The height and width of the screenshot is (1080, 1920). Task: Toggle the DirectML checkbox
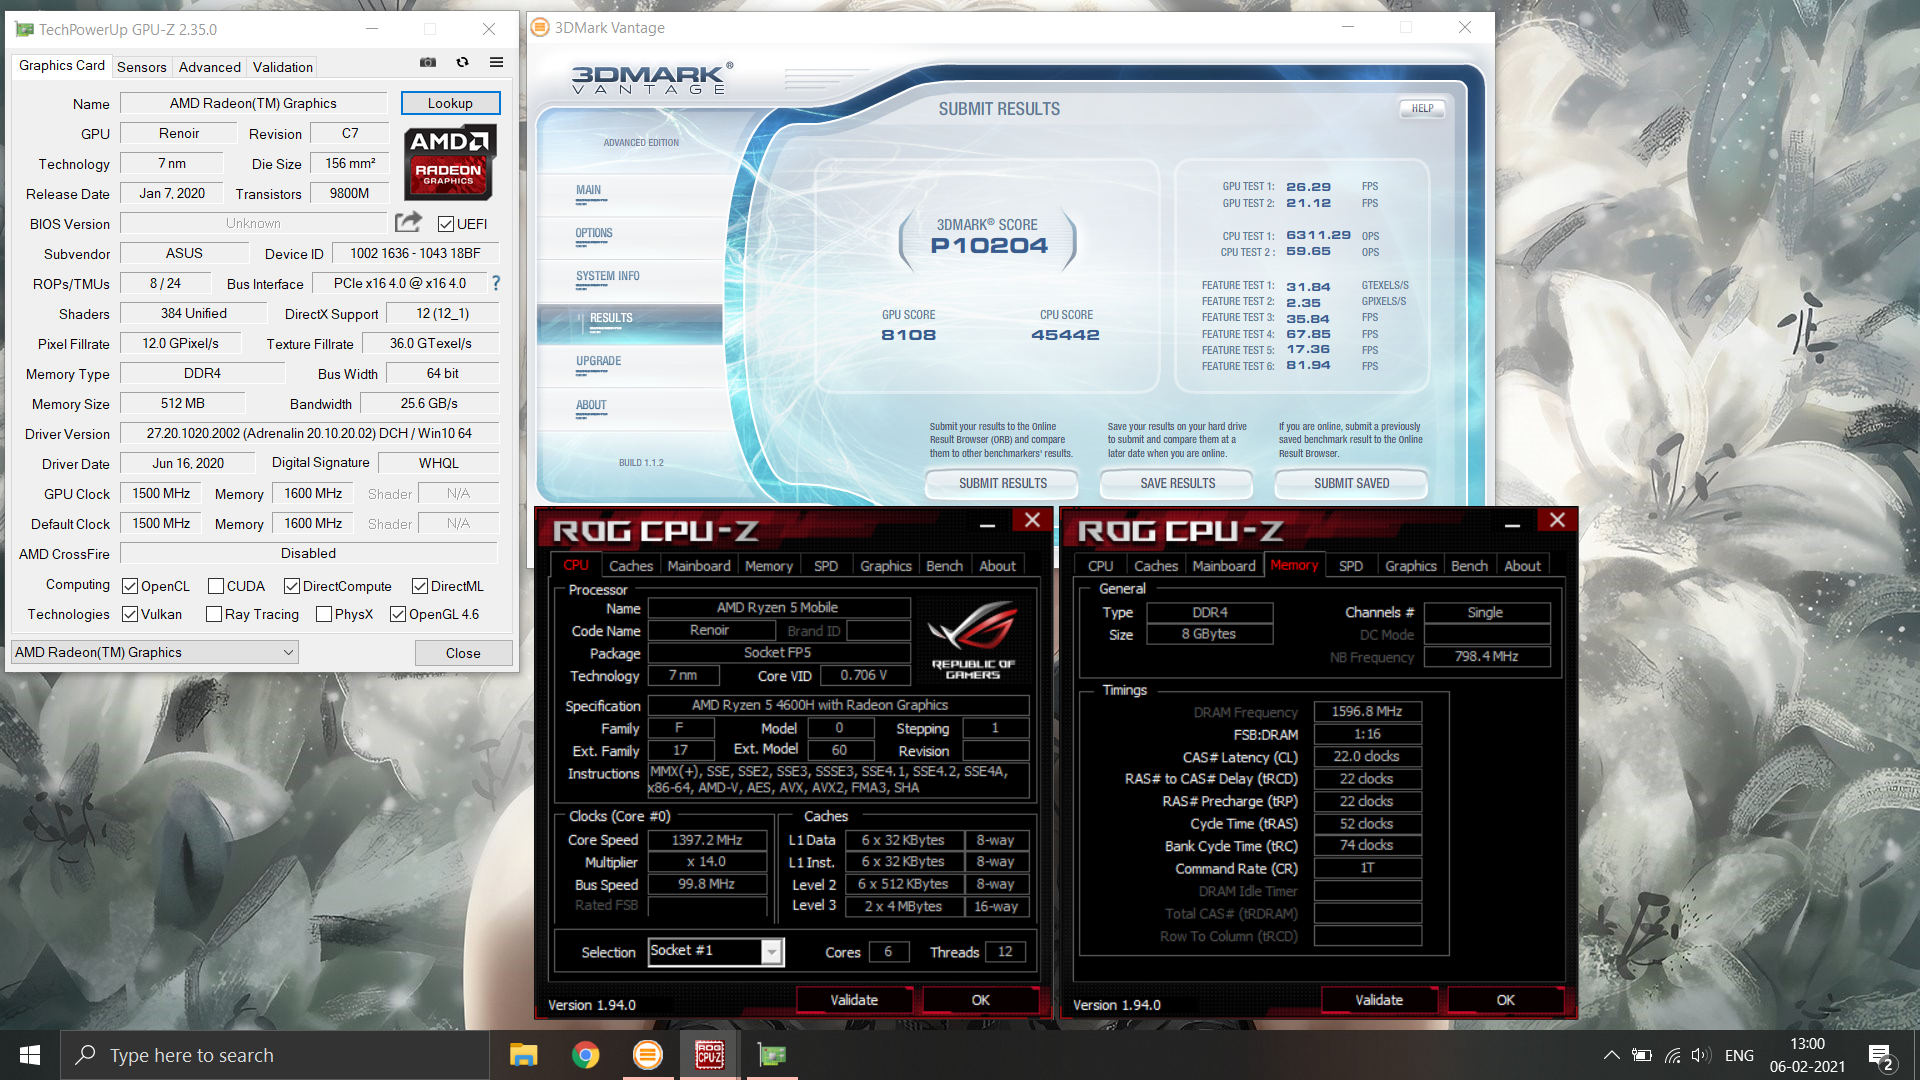coord(420,586)
